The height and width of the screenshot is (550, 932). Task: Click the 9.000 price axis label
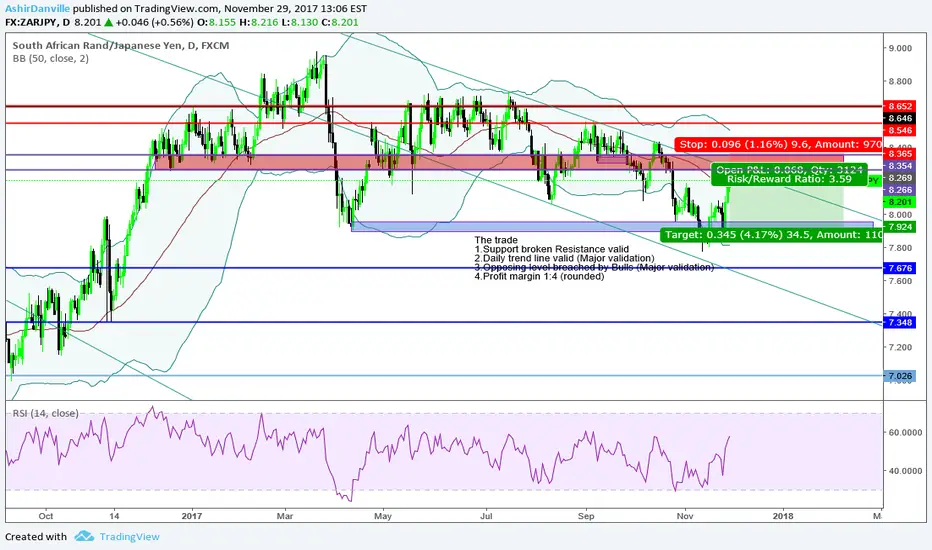tap(900, 48)
